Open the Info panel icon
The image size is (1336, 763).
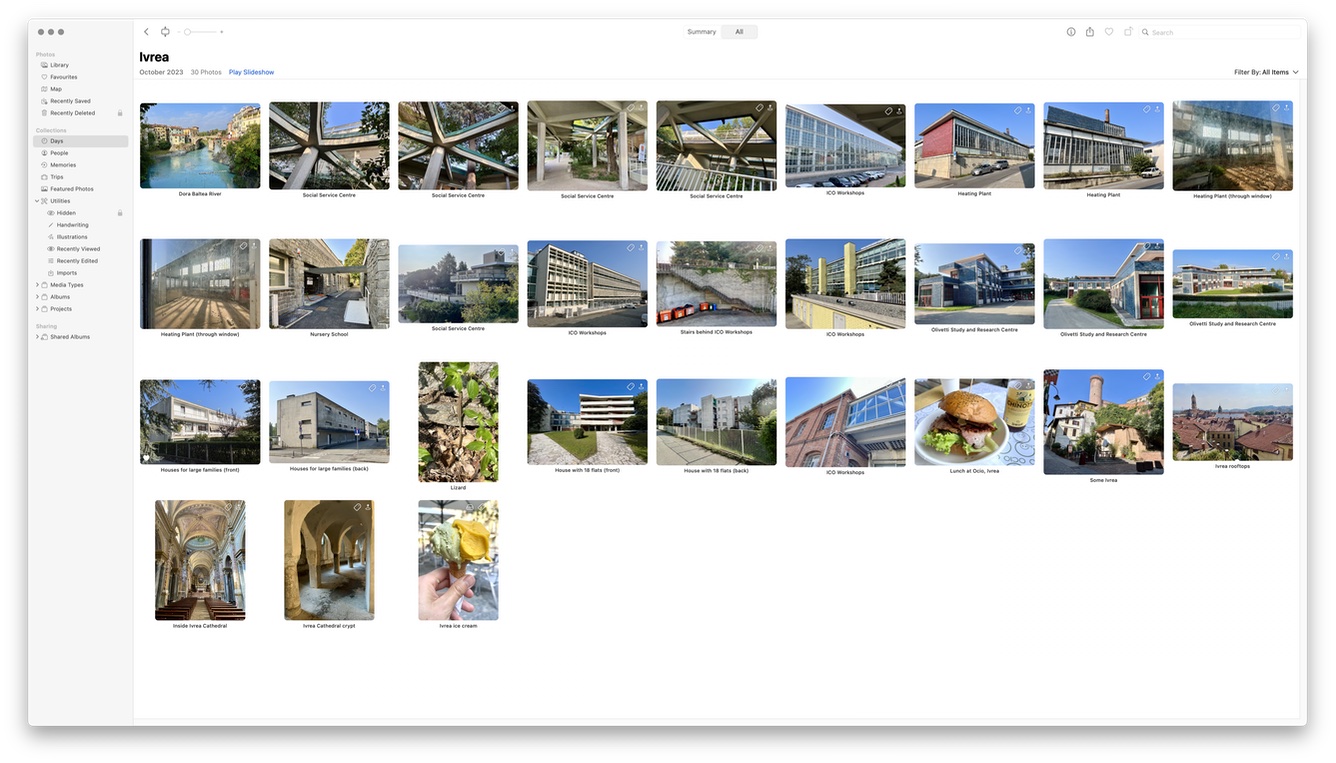(1071, 32)
